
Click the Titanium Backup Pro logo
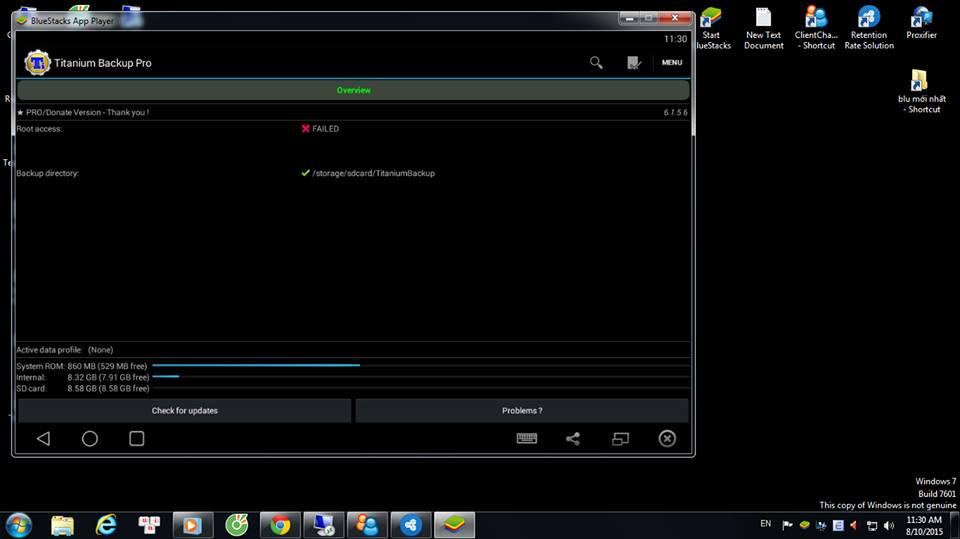coord(37,62)
